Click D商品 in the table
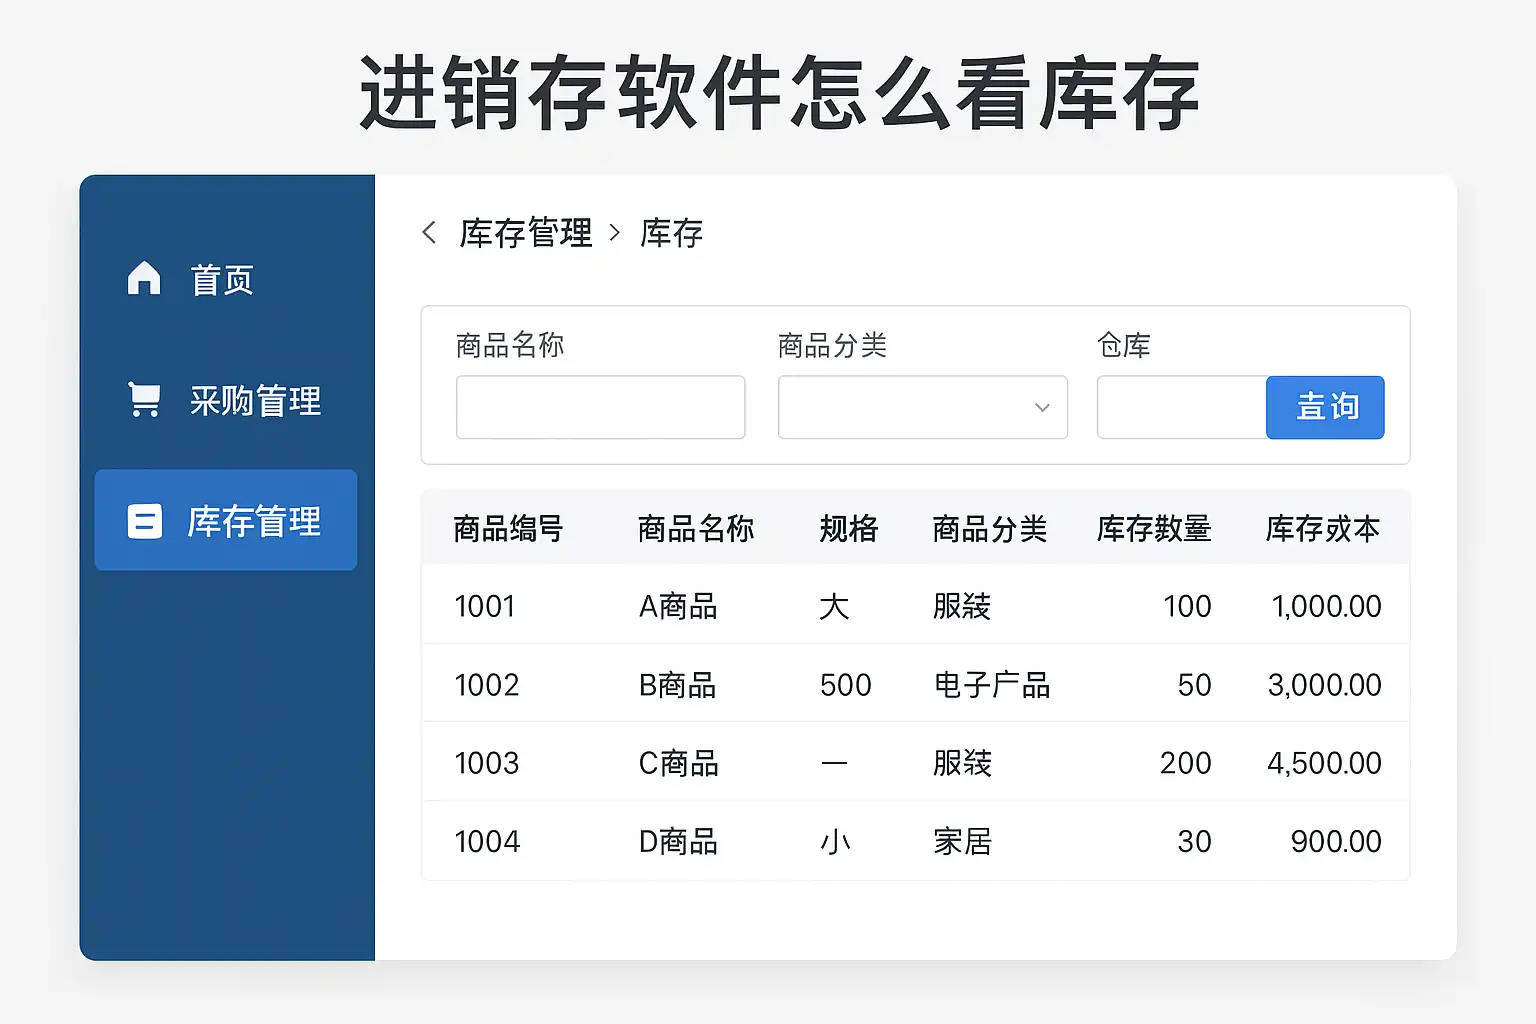This screenshot has width=1536, height=1024. point(679,842)
